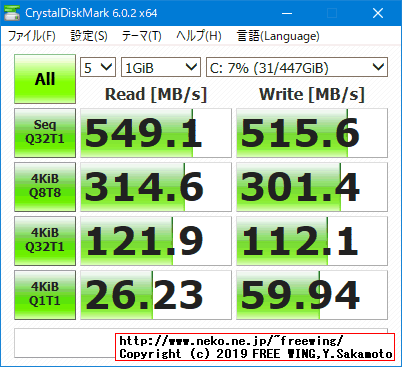Start the Seq Q32T1 test

[45, 133]
